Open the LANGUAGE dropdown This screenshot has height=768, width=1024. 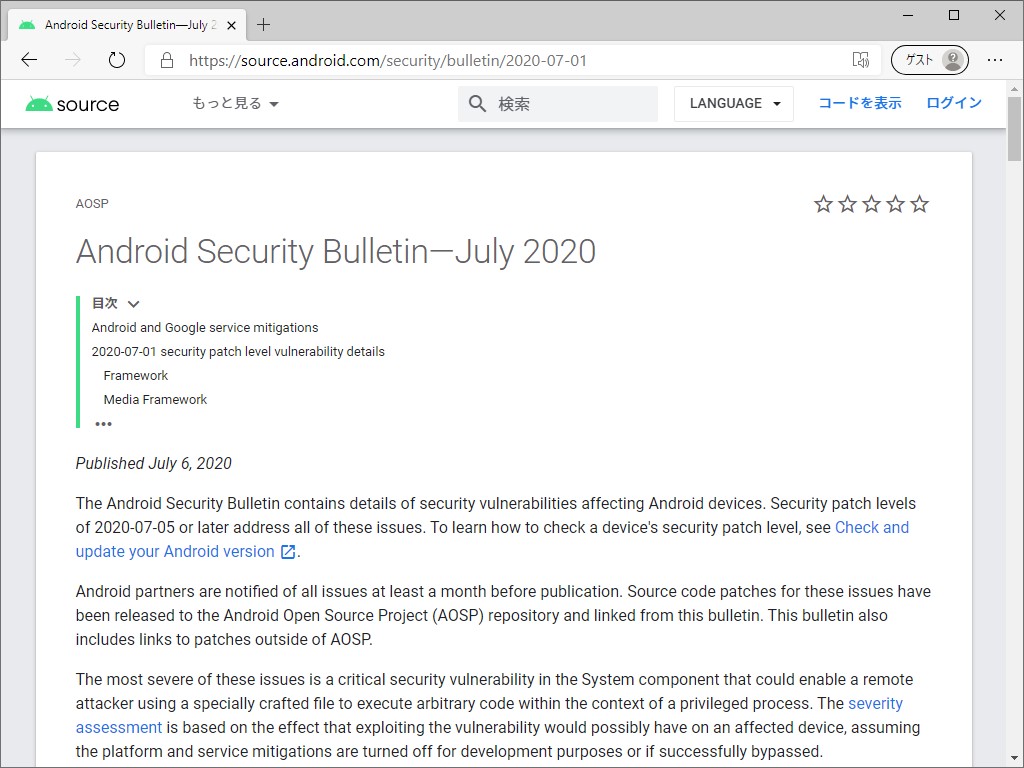point(734,103)
